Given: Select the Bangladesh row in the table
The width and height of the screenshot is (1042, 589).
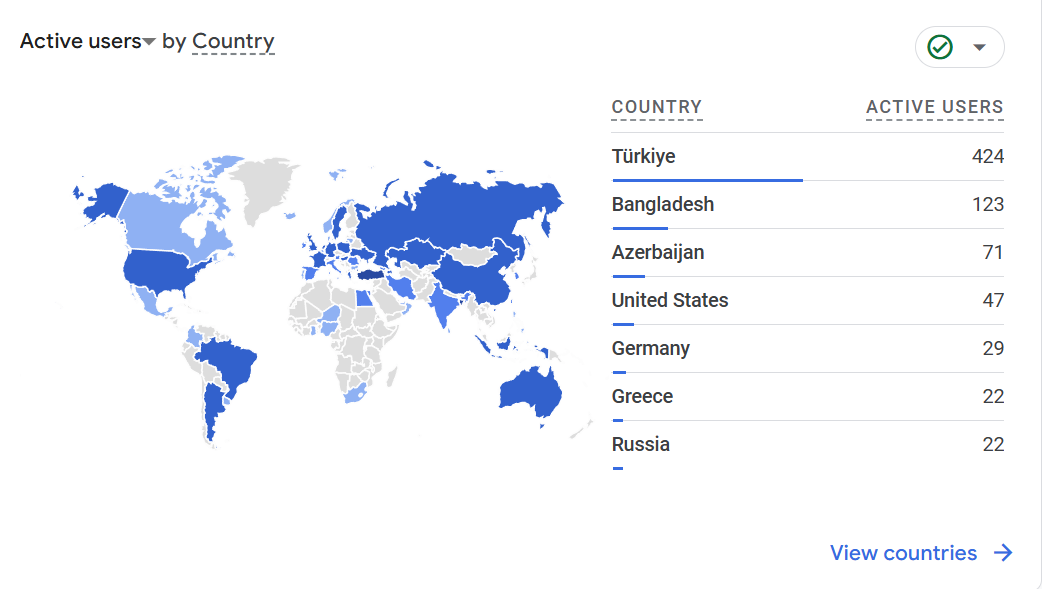Looking at the screenshot, I should pyautogui.click(x=807, y=205).
